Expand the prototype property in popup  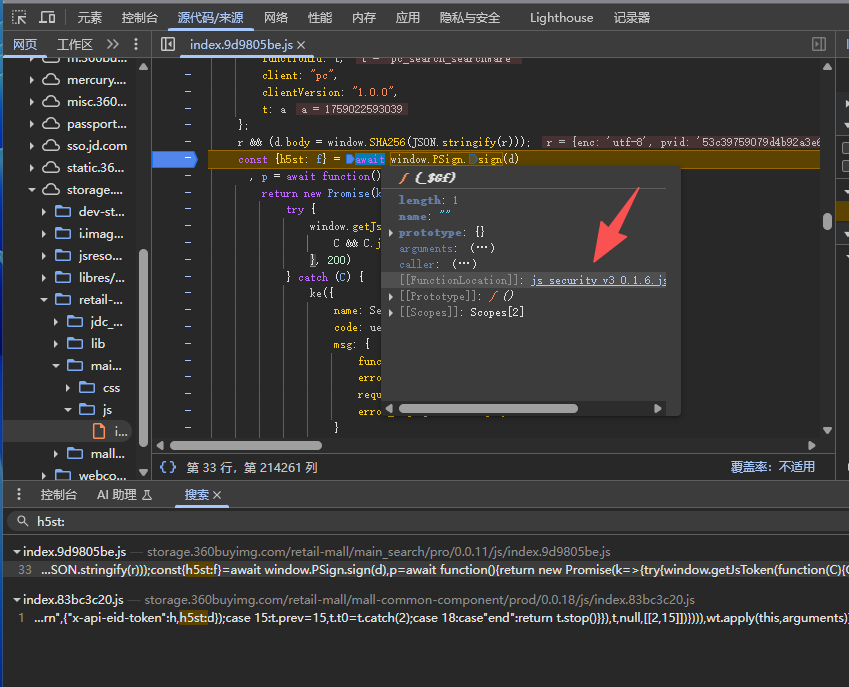[391, 232]
